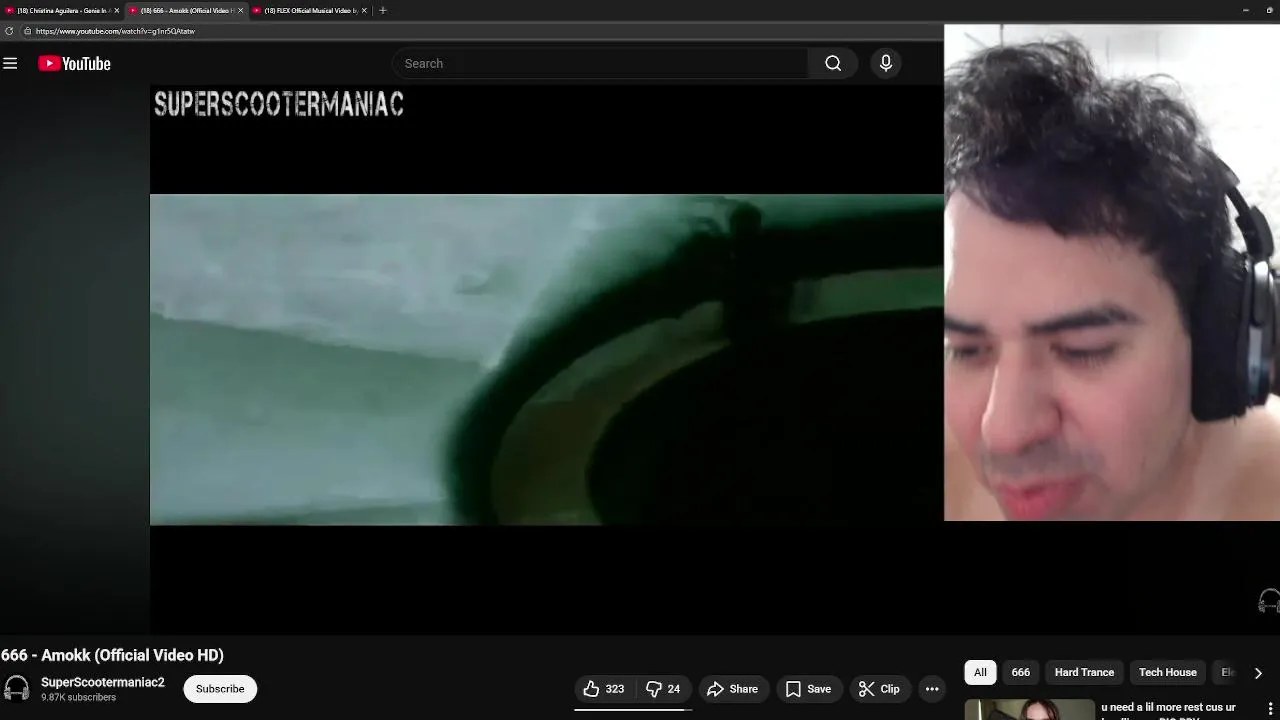Click the video title '666 - Amokk (Official Video HD)'
The image size is (1280, 720).
coord(112,655)
